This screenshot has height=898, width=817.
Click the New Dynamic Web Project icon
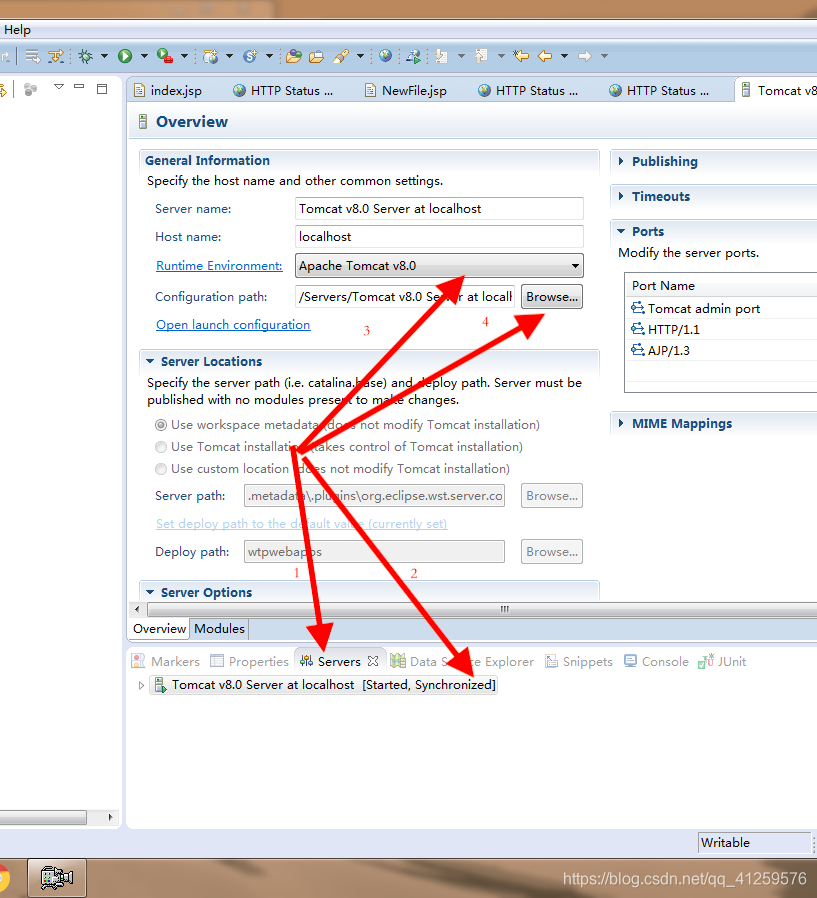tap(211, 56)
